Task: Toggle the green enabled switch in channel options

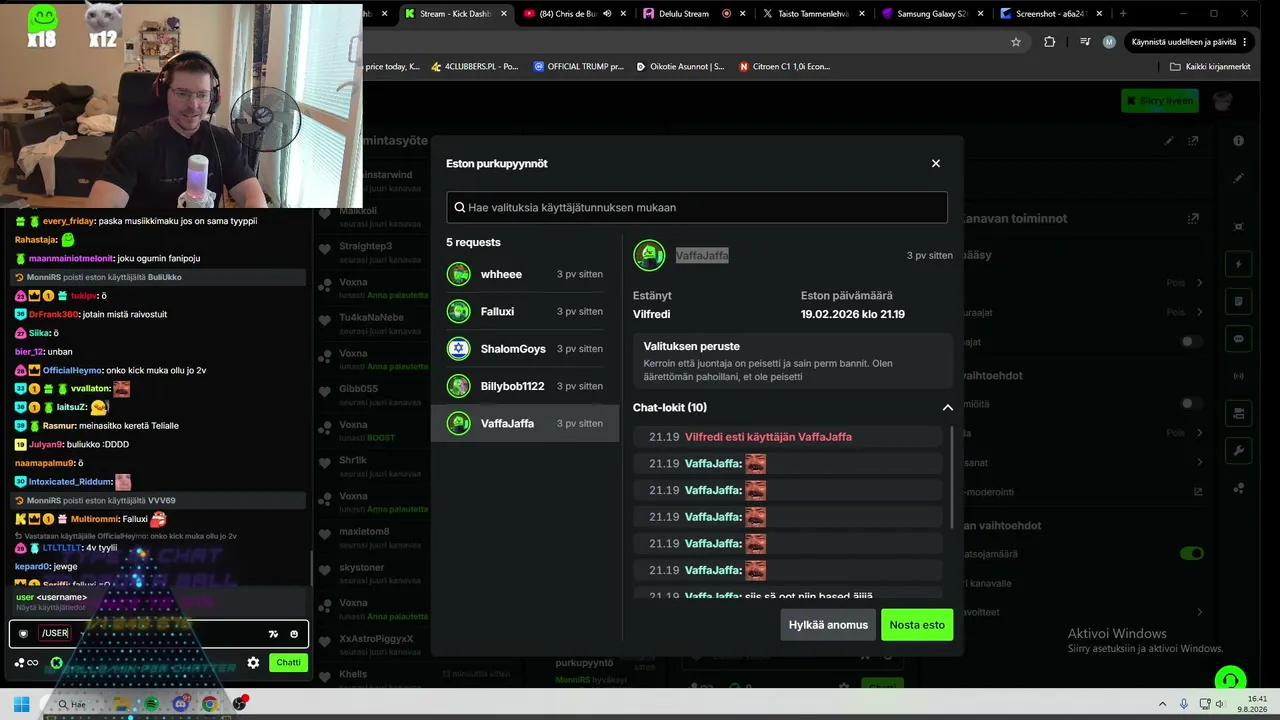Action: [x=1191, y=553]
